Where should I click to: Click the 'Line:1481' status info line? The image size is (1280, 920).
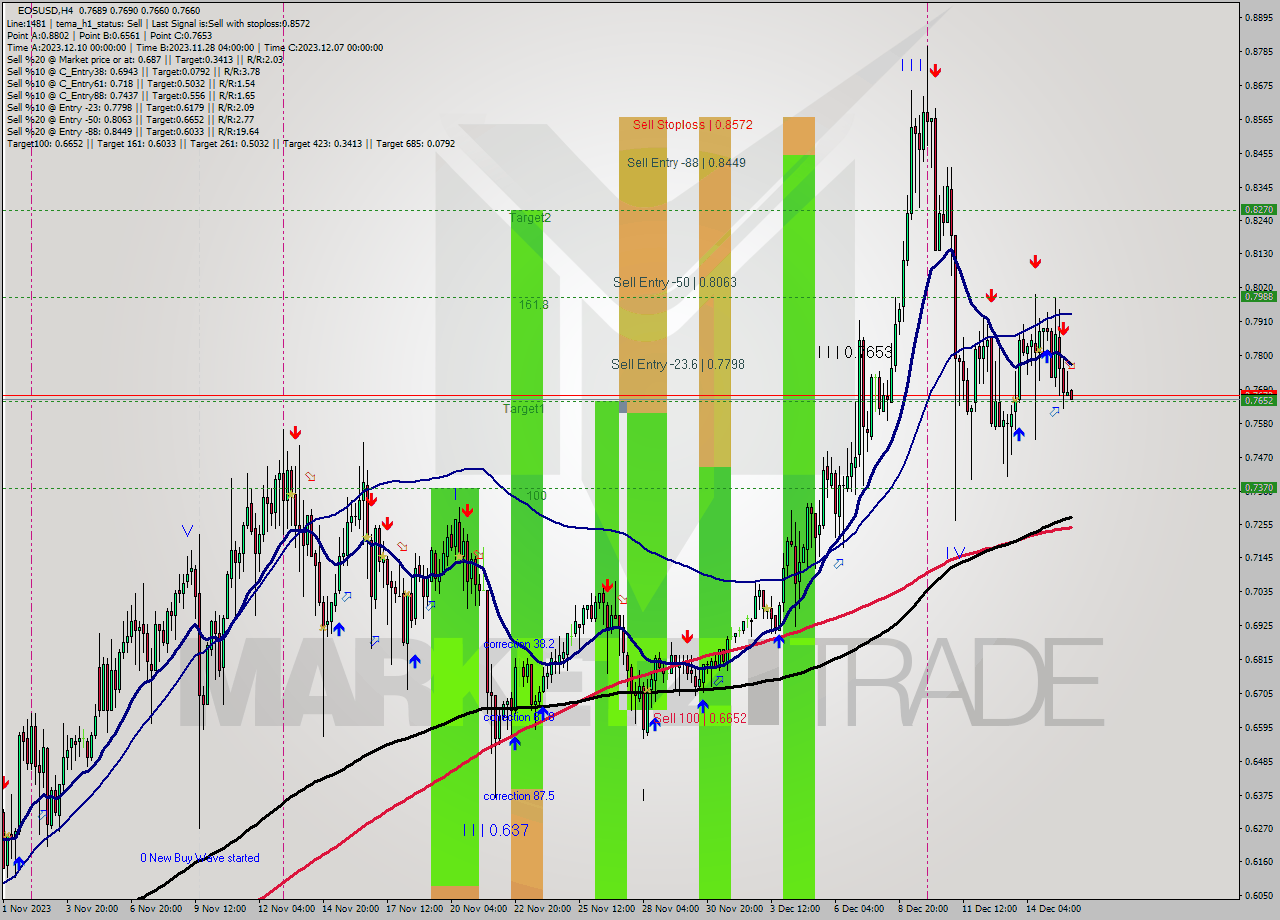158,23
